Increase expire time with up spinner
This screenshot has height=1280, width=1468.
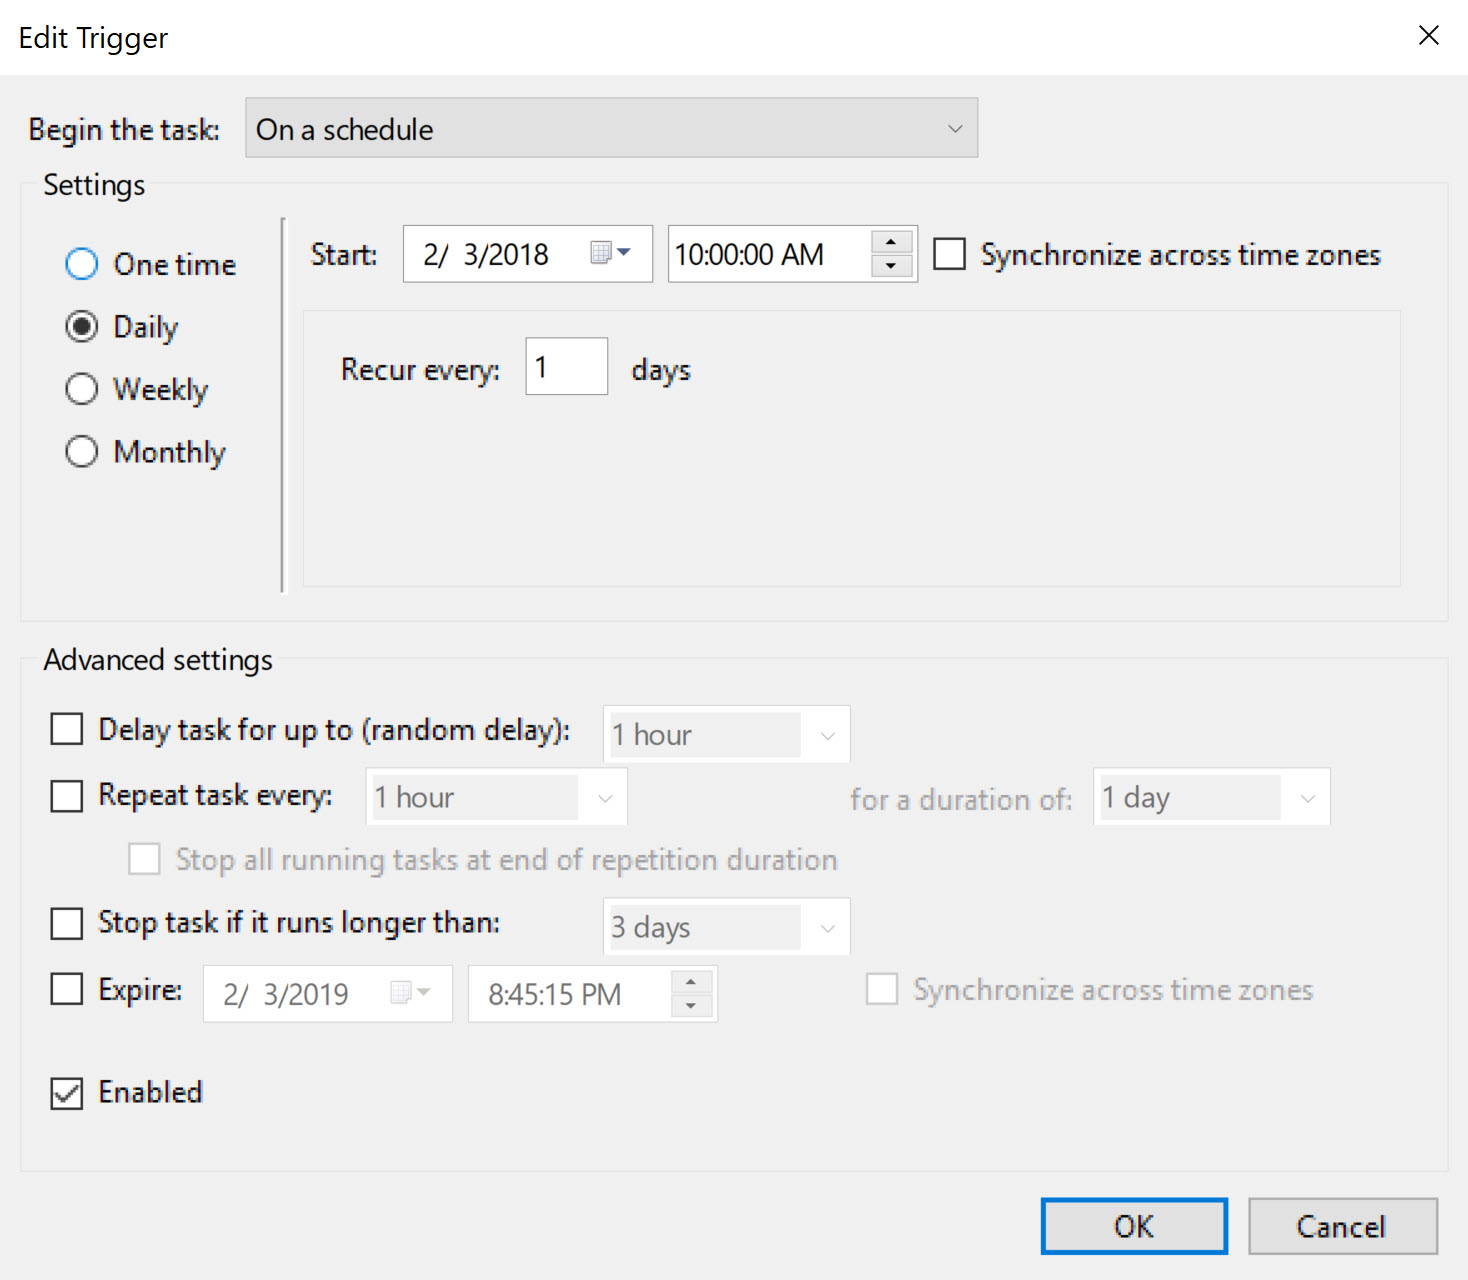click(691, 982)
